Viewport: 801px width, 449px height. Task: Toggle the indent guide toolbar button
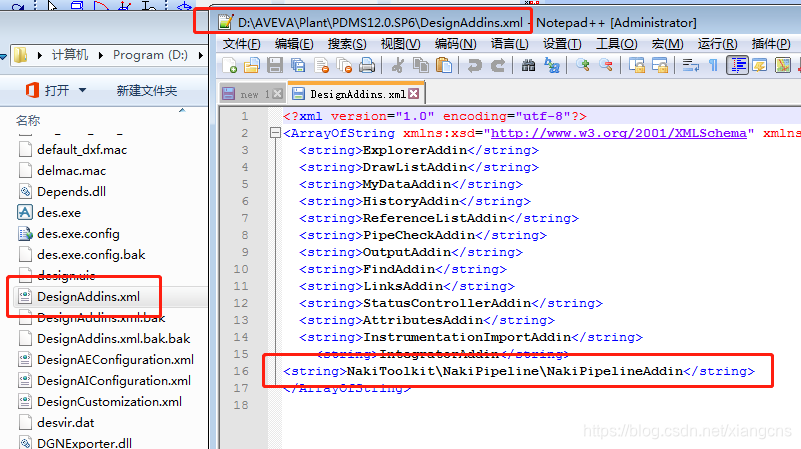coord(737,66)
